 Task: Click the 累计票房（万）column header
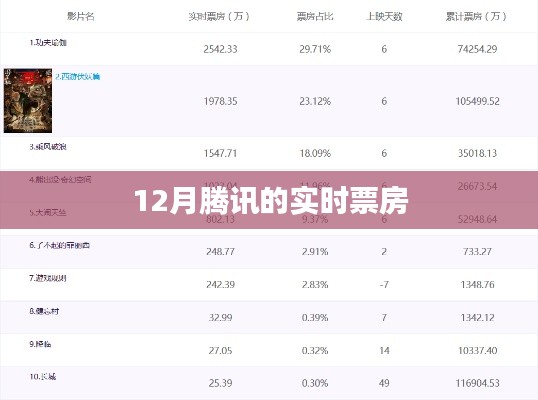click(x=477, y=16)
